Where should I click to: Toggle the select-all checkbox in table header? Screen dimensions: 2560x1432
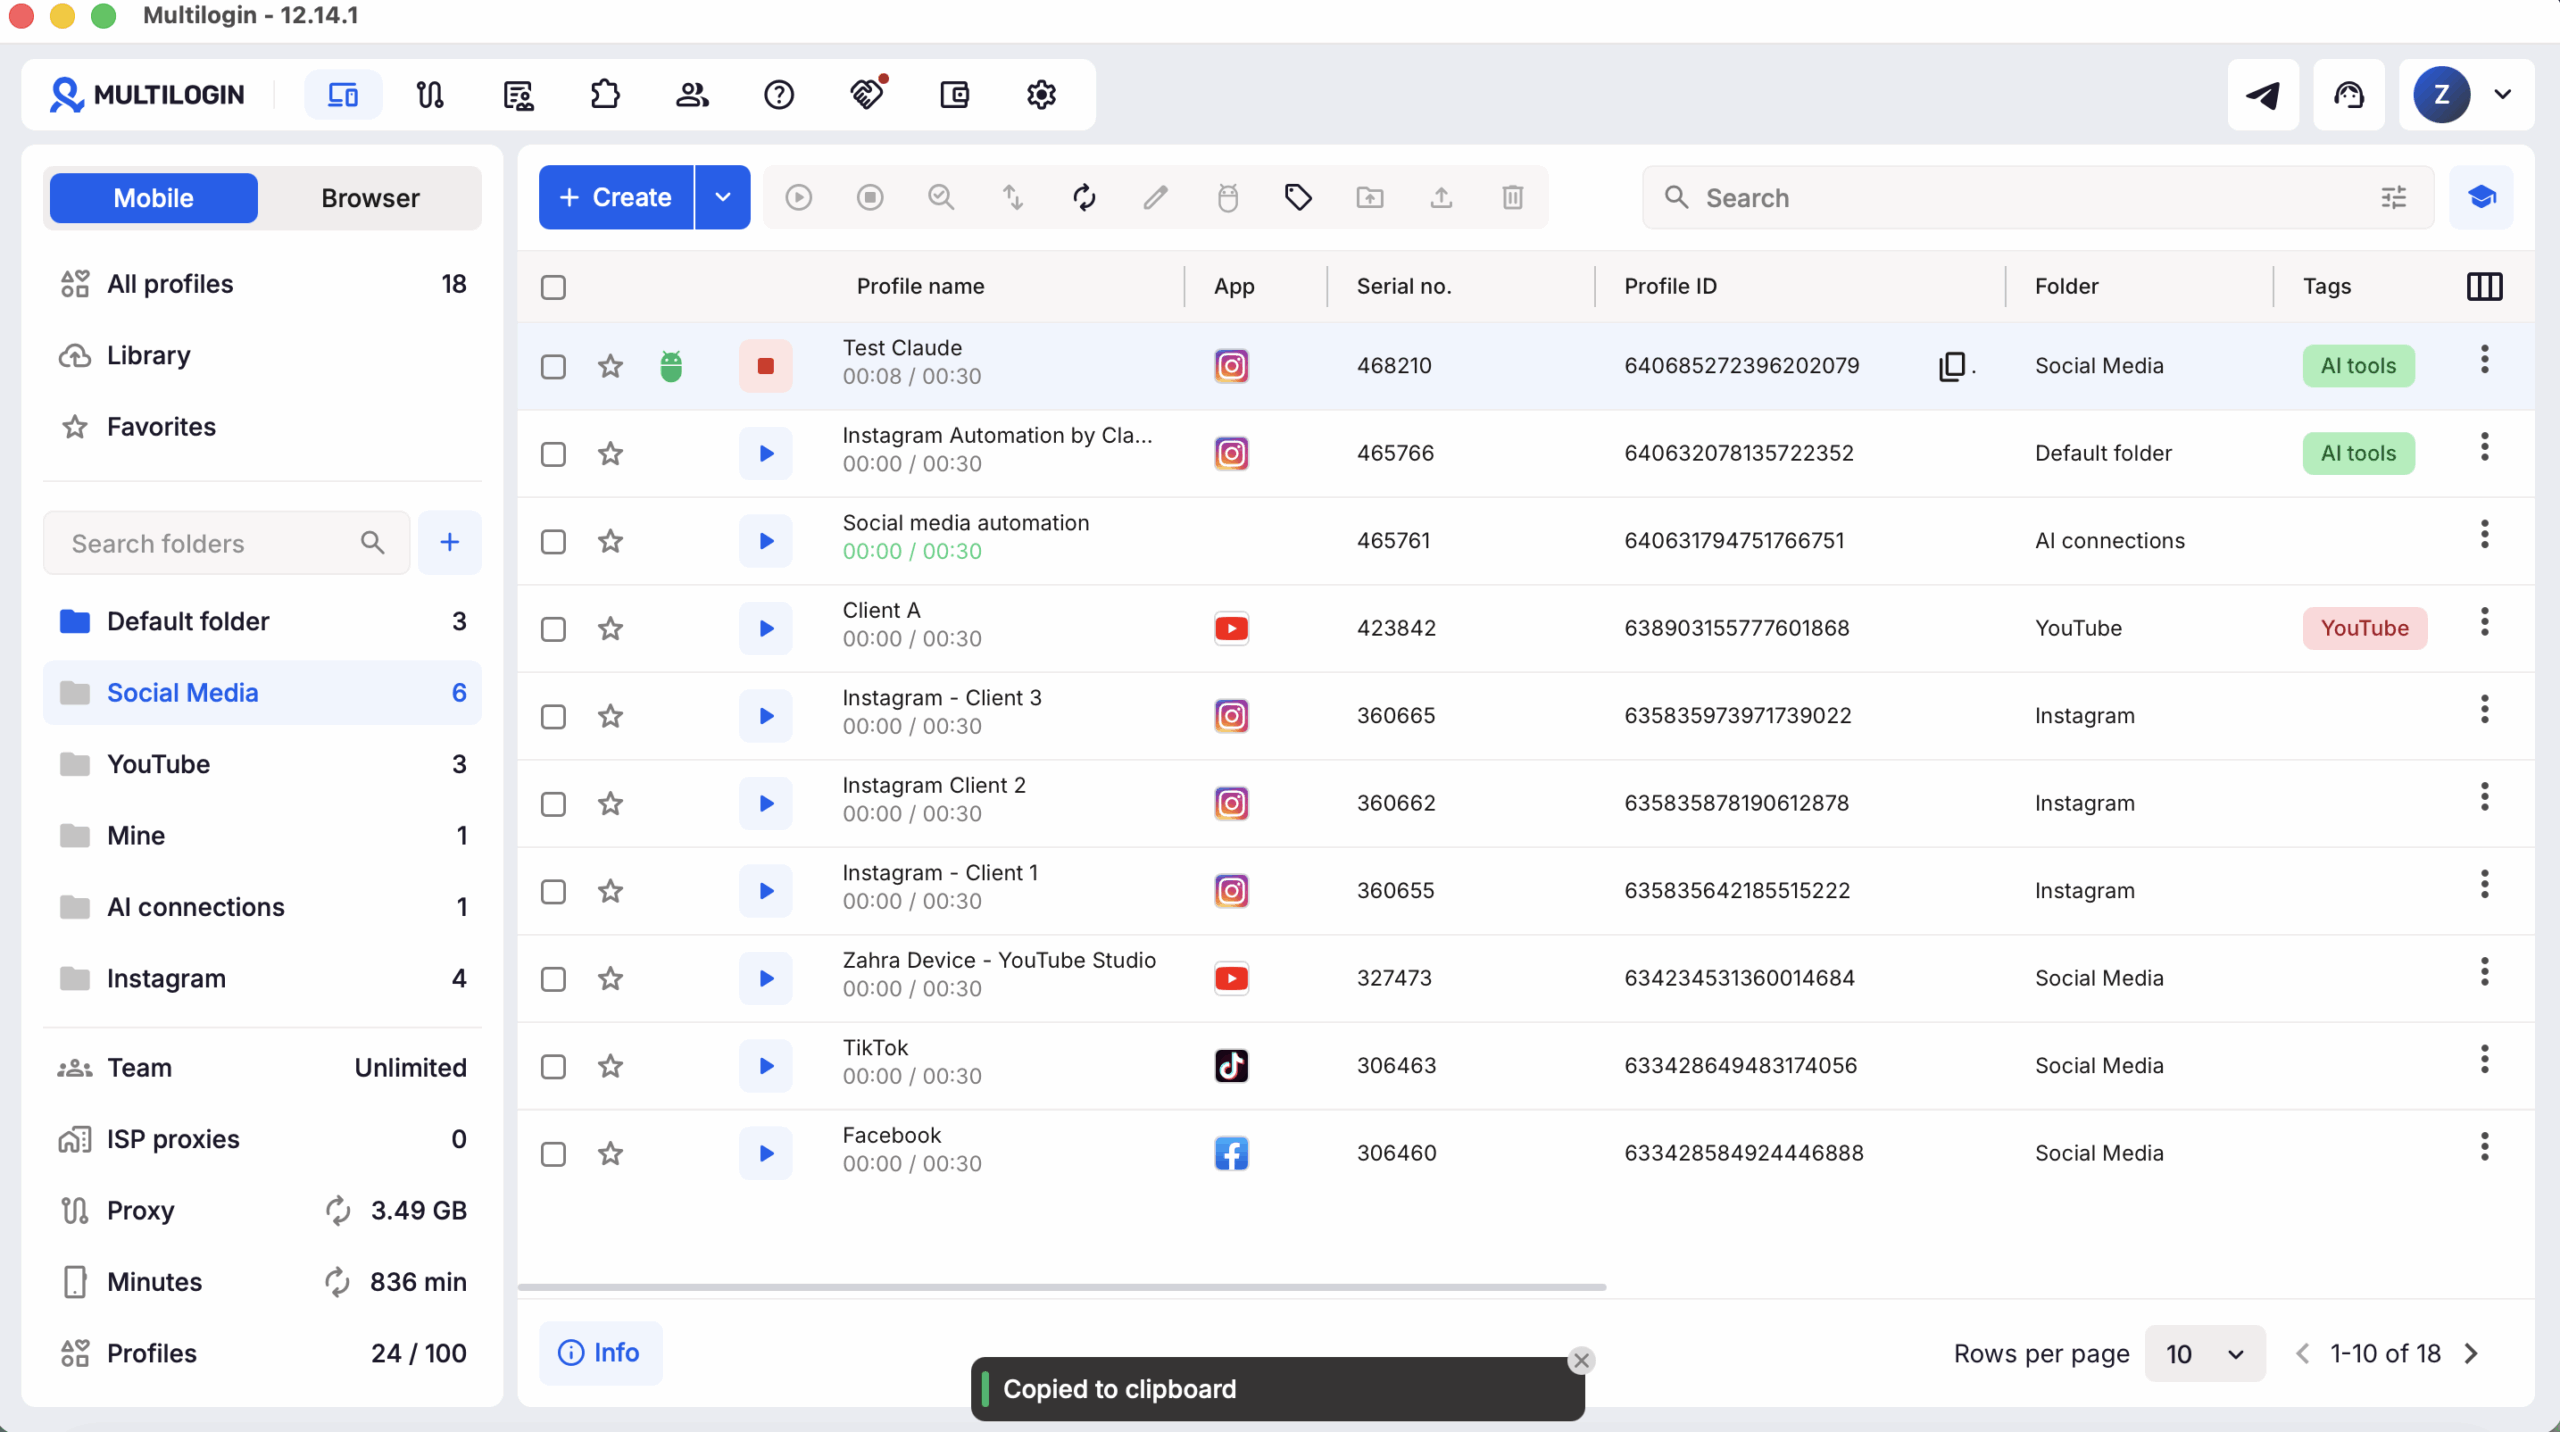tap(553, 287)
